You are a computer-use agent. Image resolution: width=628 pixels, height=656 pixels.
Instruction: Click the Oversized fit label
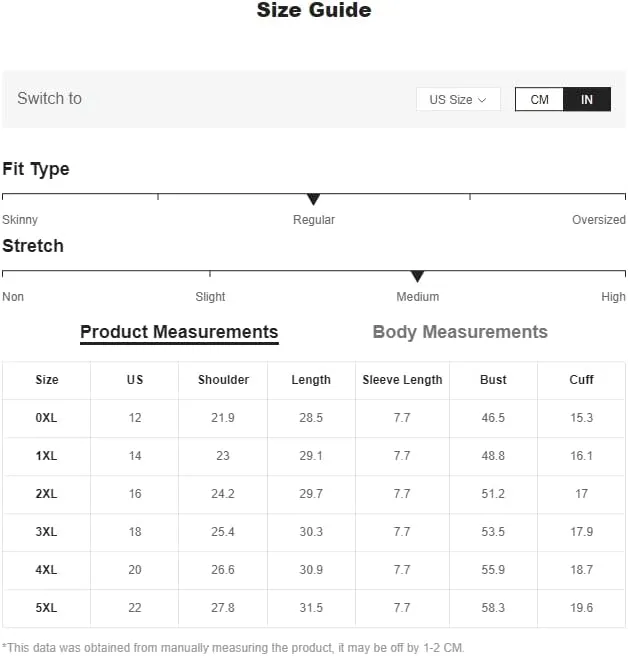(x=599, y=220)
